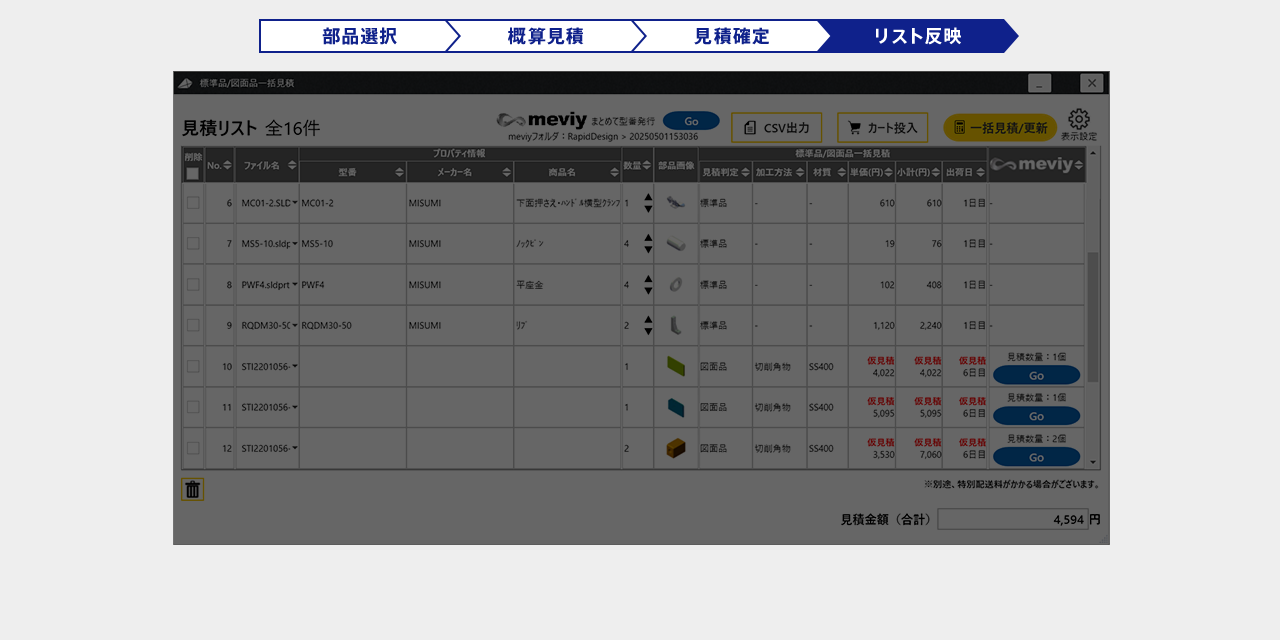The width and height of the screenshot is (1280, 640).
Task: Increase quantity for row 7 MS5-10
Action: point(648,238)
